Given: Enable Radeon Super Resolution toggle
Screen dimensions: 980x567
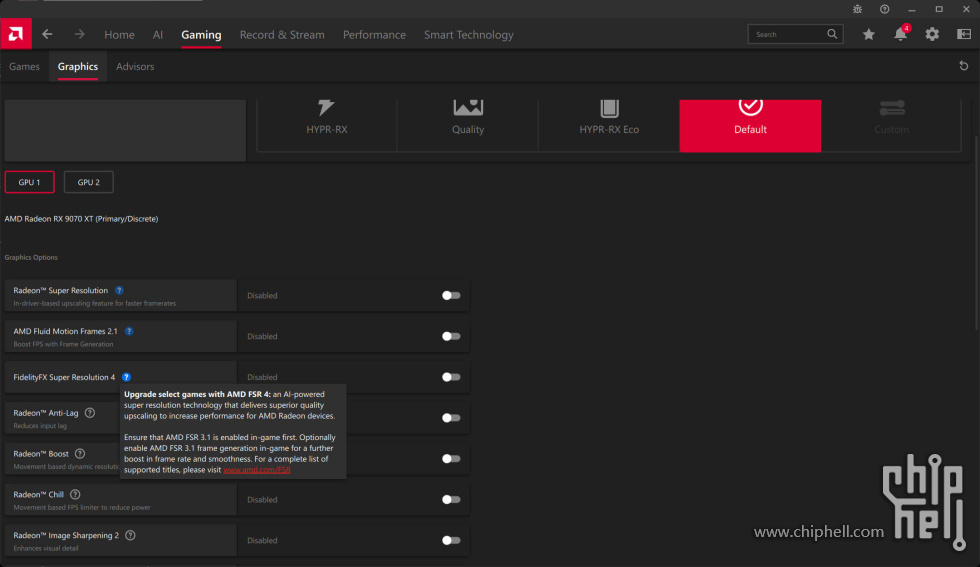Looking at the screenshot, I should [451, 296].
